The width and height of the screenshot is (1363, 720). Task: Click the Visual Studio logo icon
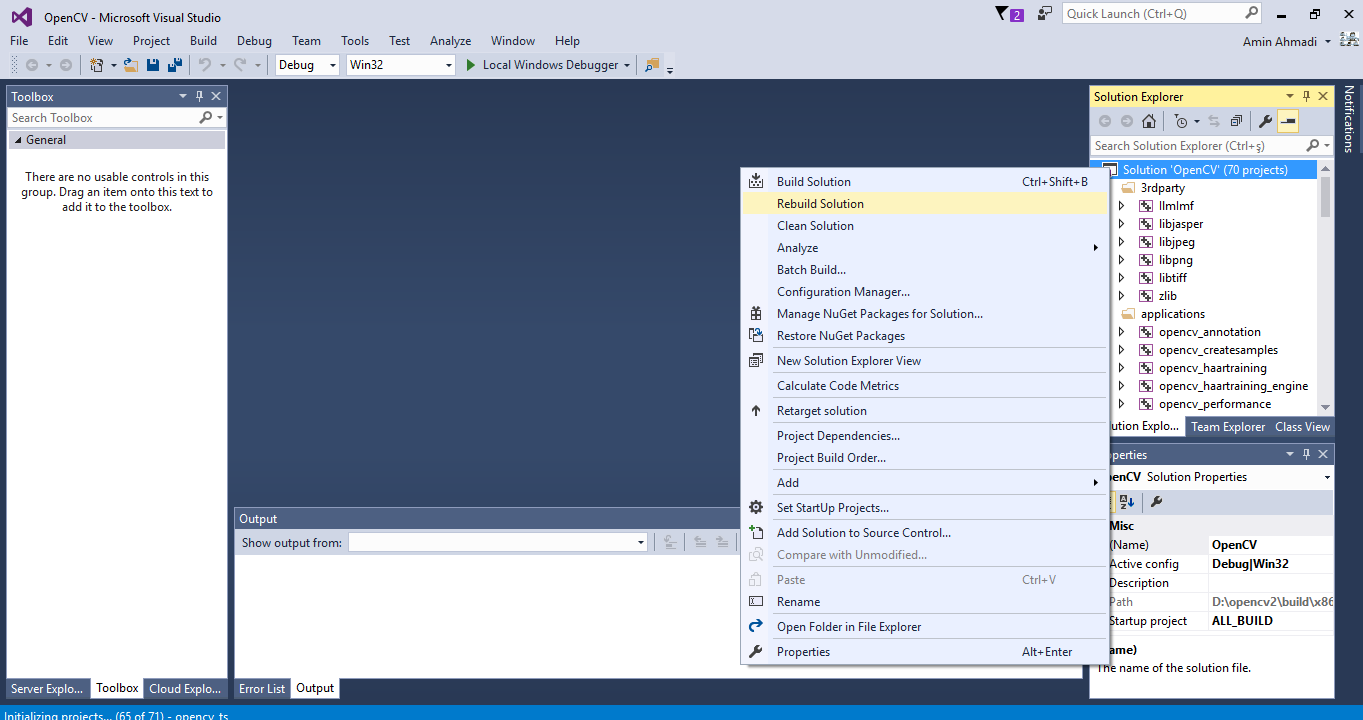click(x=22, y=17)
